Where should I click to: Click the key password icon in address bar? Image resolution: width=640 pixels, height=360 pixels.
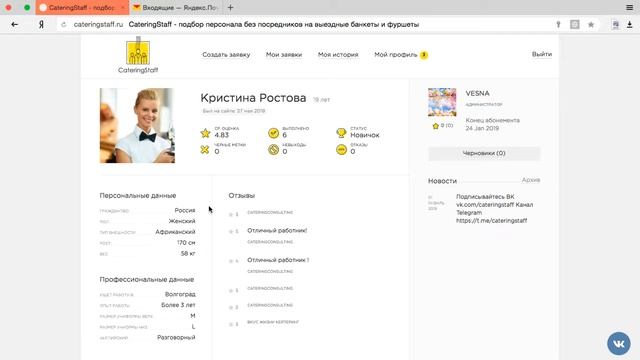[558, 24]
